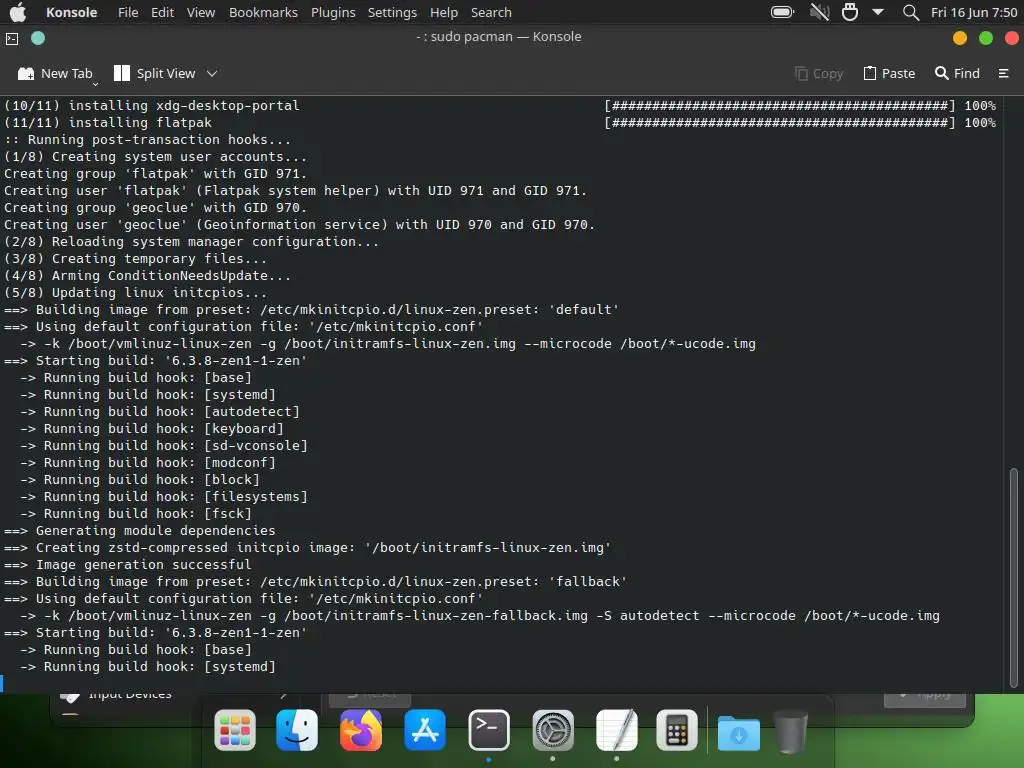This screenshot has width=1024, height=768.
Task: Open System Settings gear icon in dock
Action: pyautogui.click(x=553, y=730)
